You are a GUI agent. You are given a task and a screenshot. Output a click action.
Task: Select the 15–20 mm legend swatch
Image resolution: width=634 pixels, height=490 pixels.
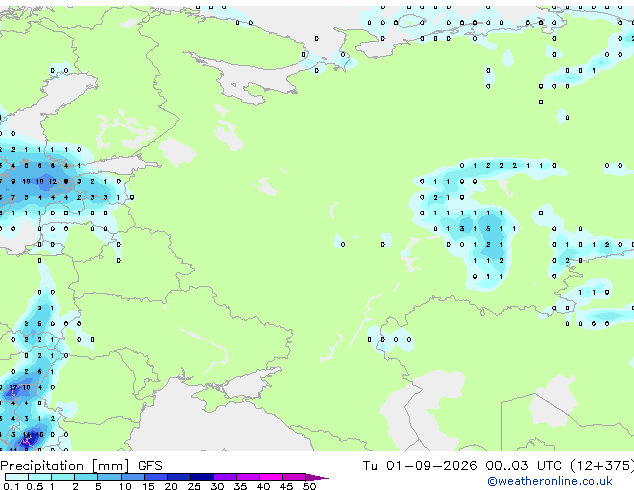pos(156,477)
